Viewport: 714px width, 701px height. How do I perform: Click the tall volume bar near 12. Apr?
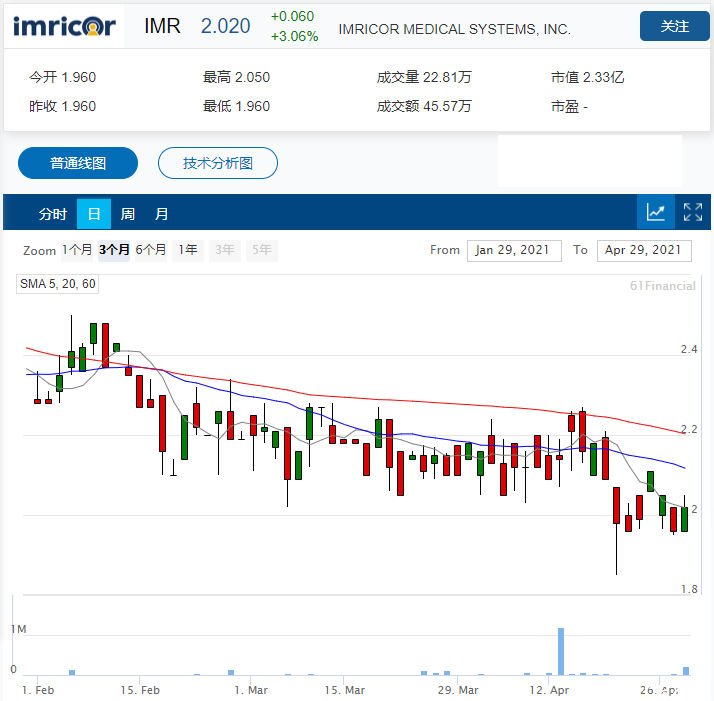[561, 651]
